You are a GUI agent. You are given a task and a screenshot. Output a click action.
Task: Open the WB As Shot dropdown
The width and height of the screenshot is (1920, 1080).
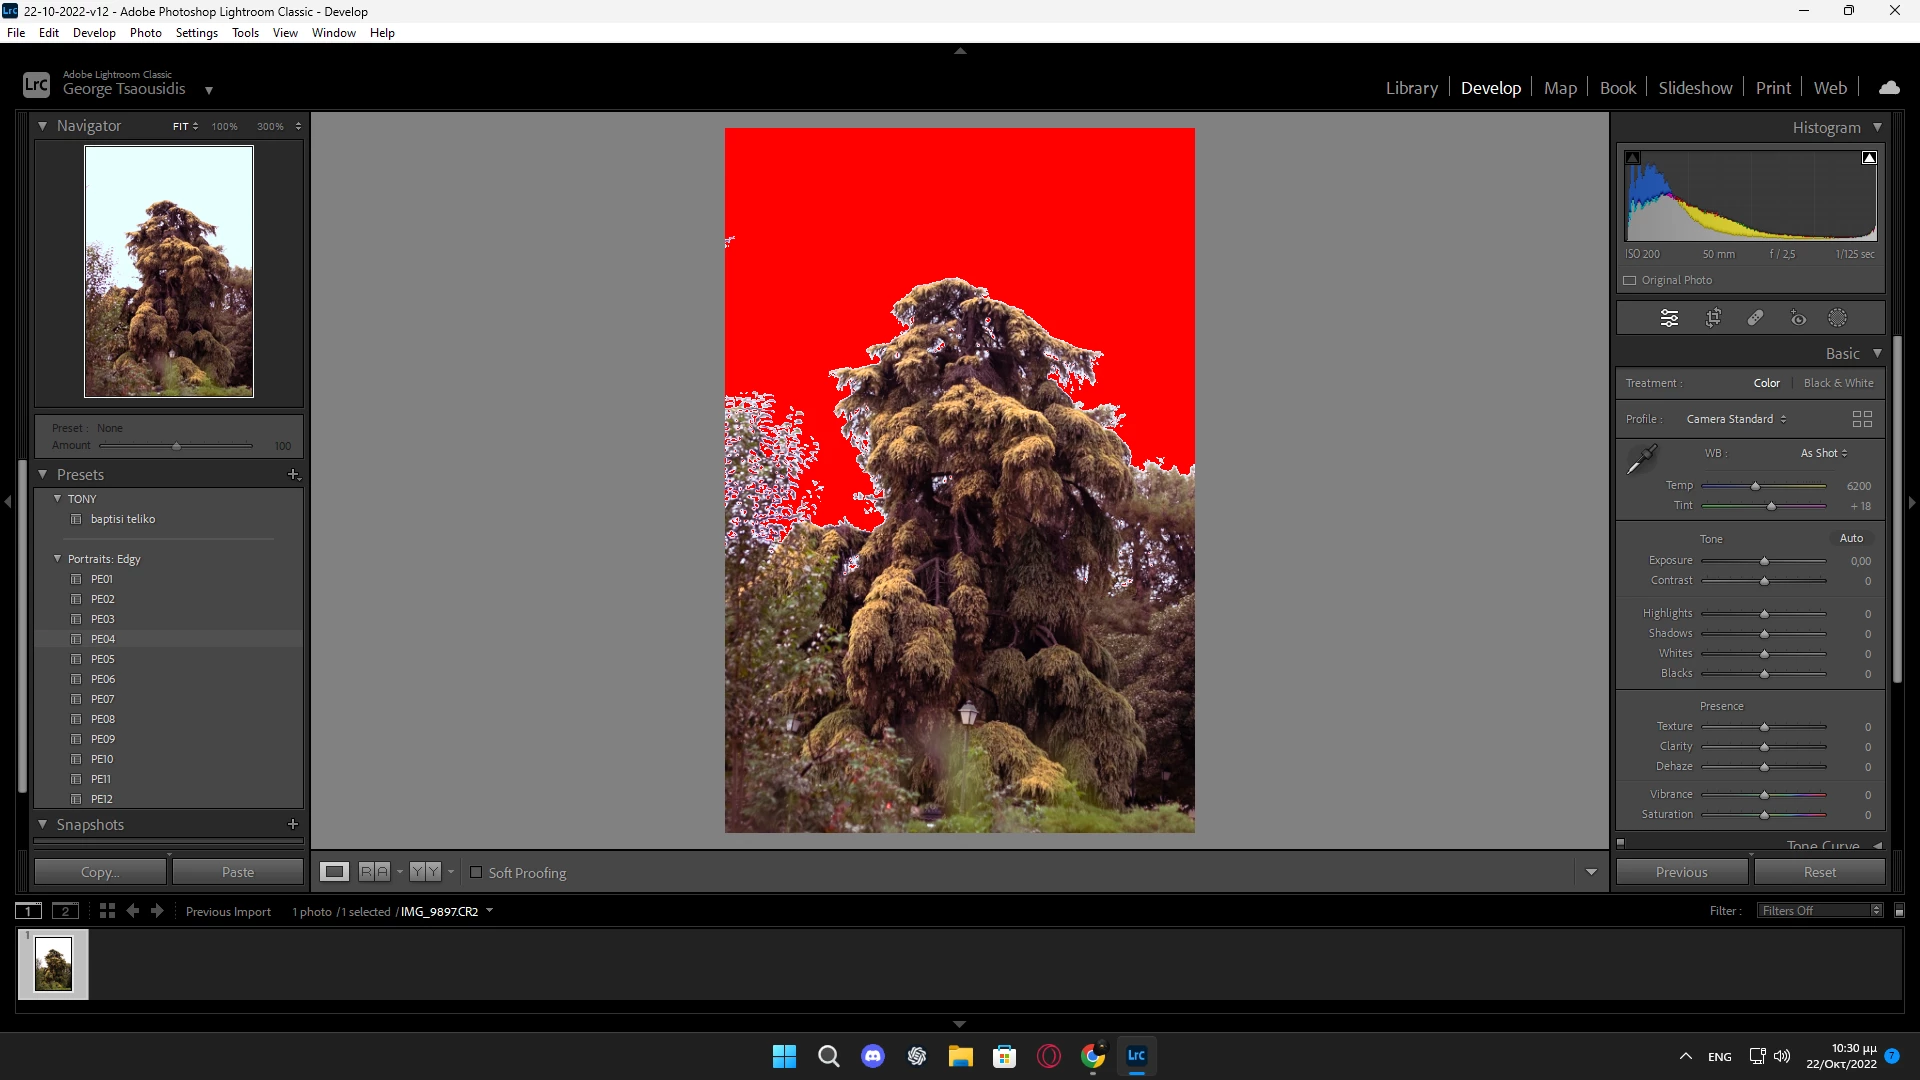[x=1824, y=453]
